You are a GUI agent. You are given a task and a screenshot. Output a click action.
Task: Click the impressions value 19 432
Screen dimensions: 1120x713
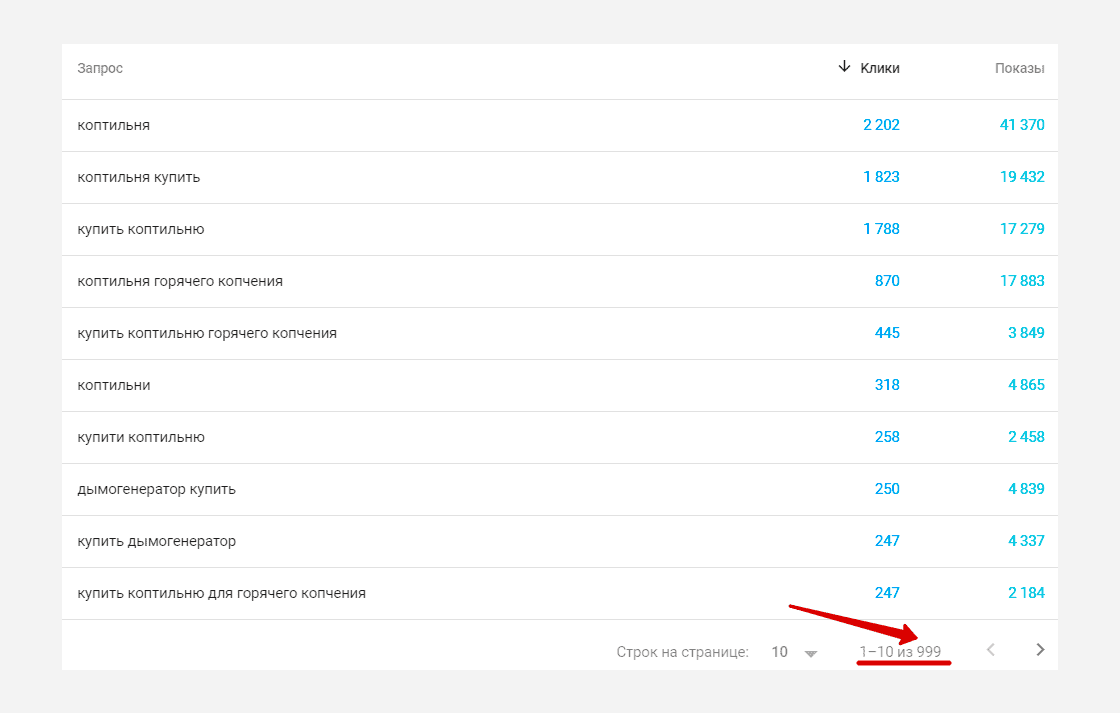[x=1022, y=177]
